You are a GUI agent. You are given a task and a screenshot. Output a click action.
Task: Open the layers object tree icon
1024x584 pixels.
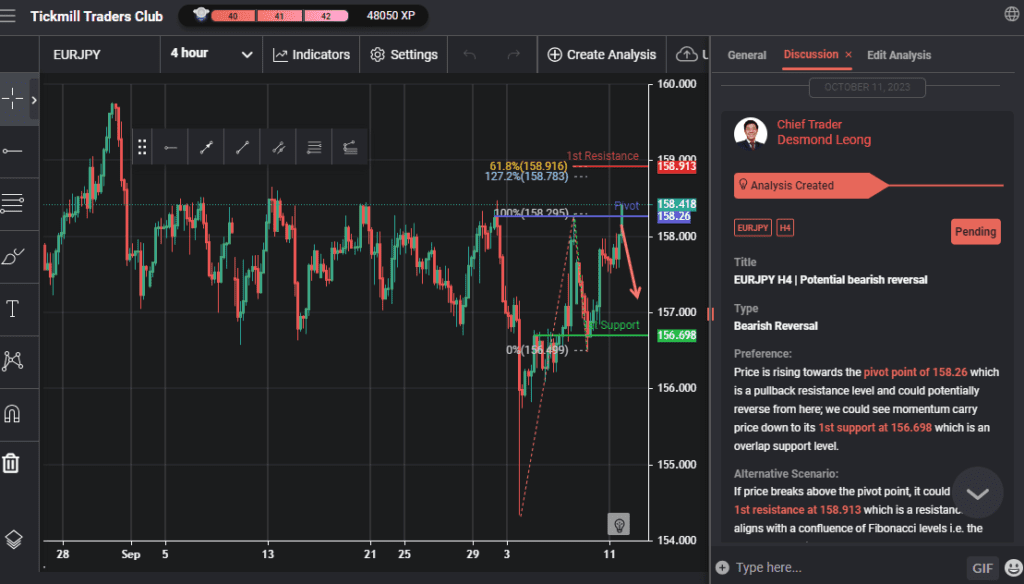coord(14,539)
